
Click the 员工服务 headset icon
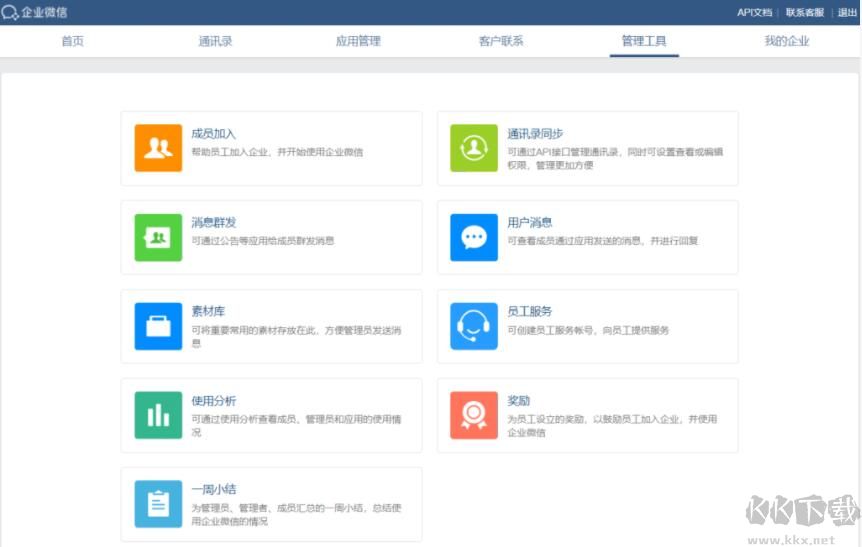[474, 326]
